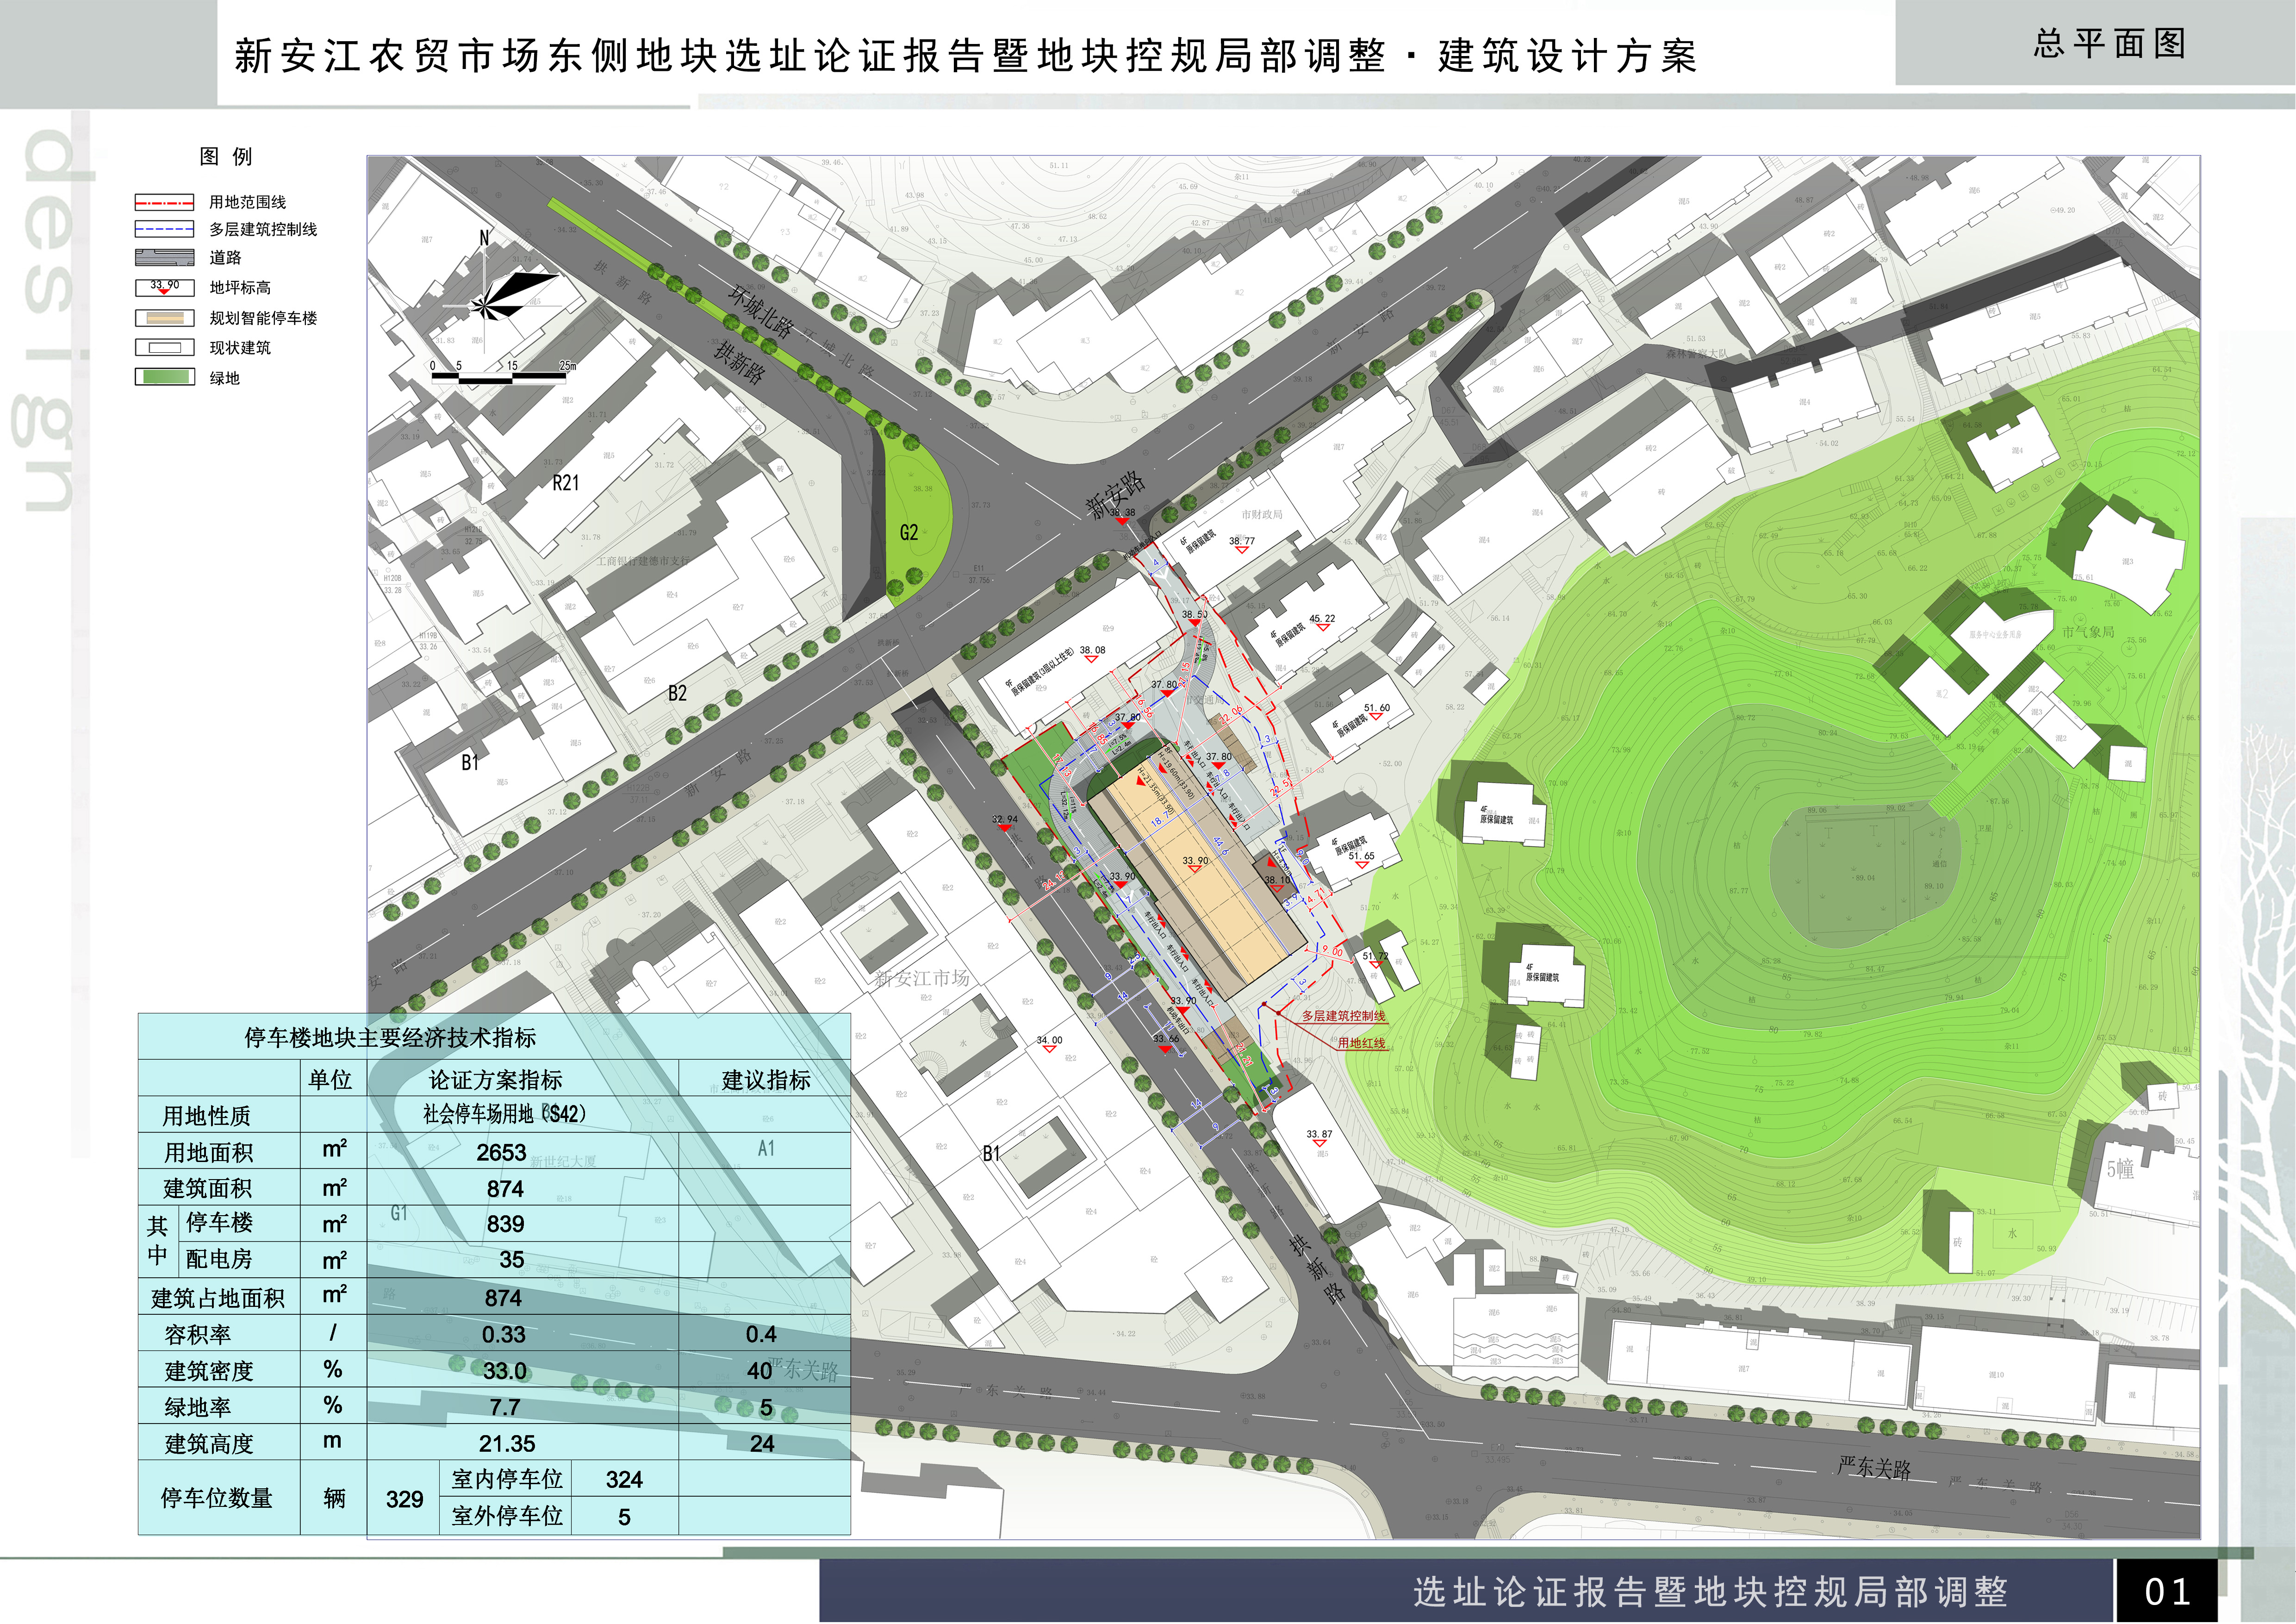Click the 建筑高度 suggested value 24
This screenshot has width=2296, height=1624.
(762, 1444)
